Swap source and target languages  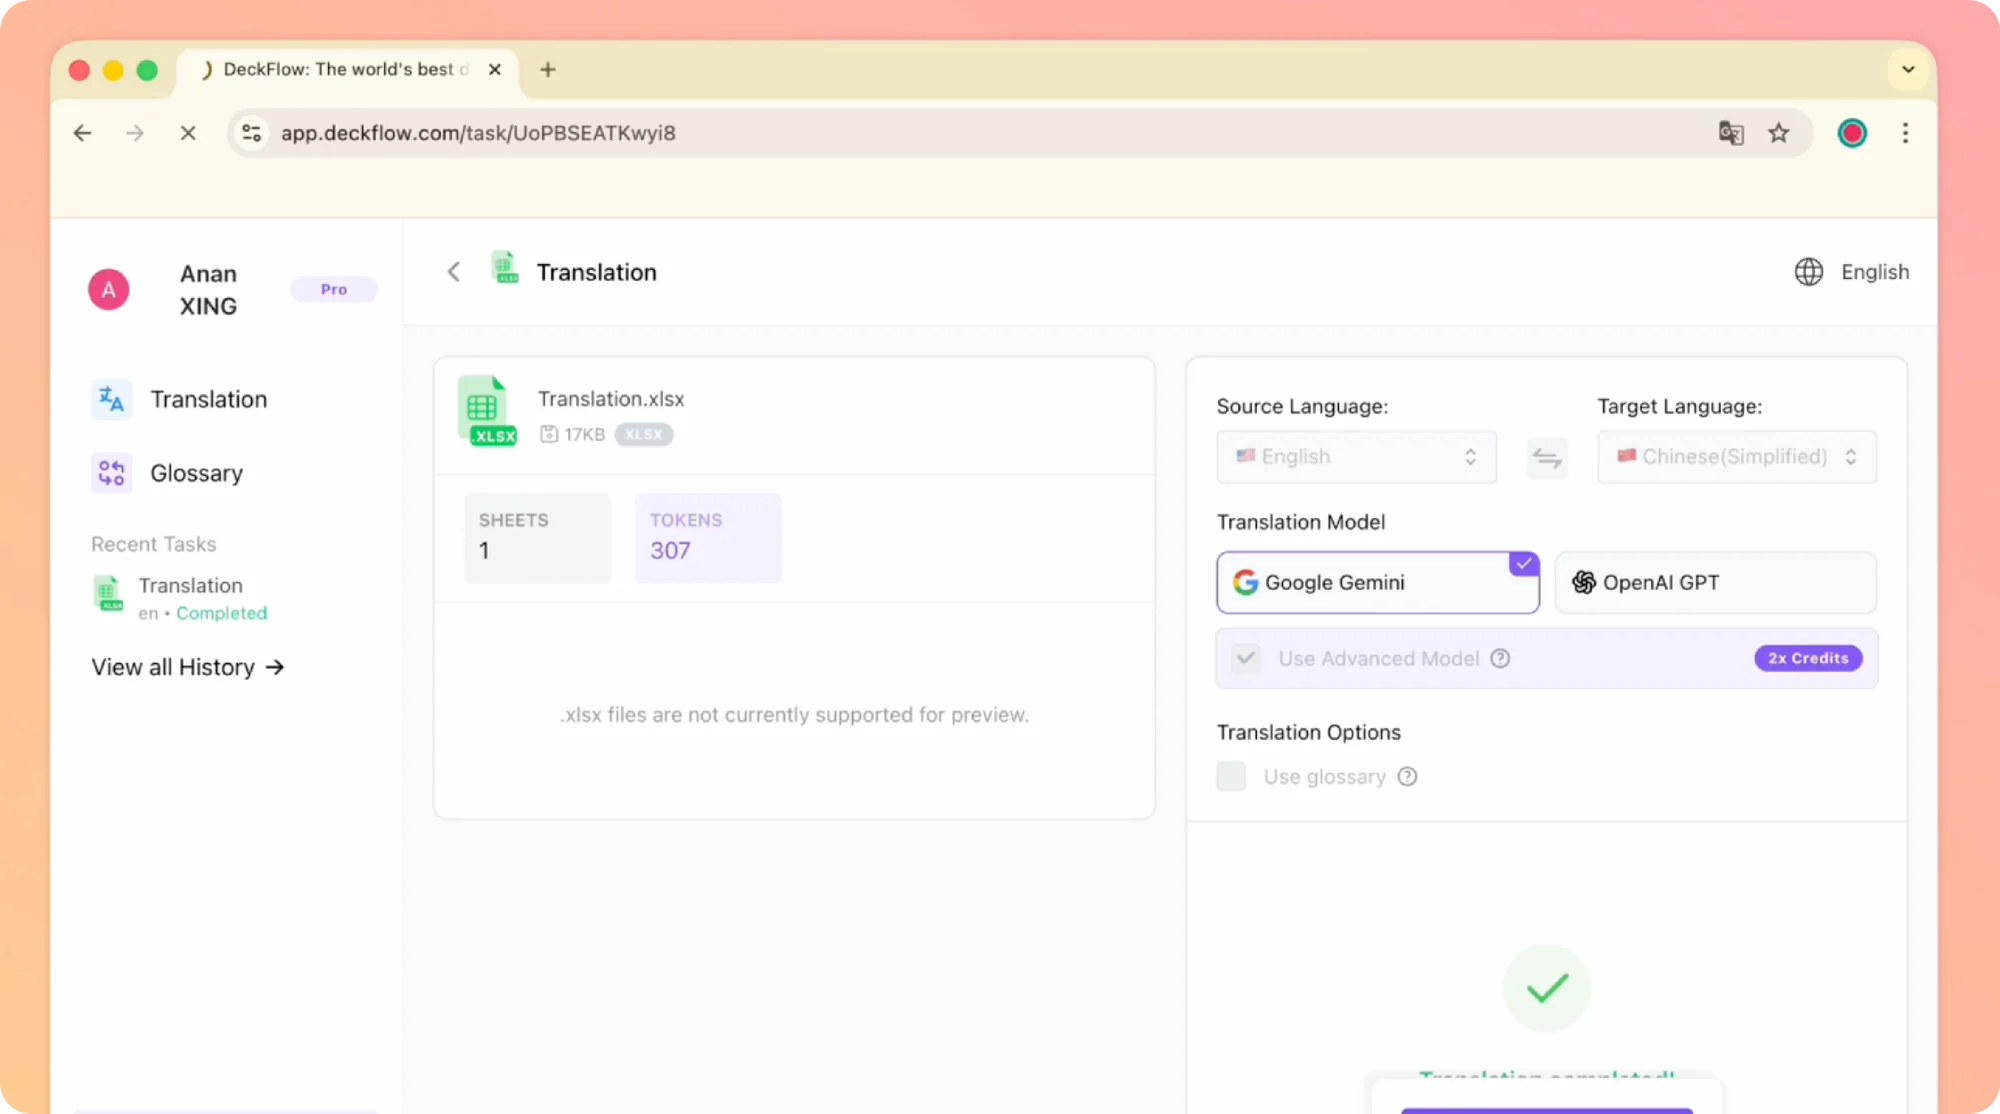[1547, 458]
